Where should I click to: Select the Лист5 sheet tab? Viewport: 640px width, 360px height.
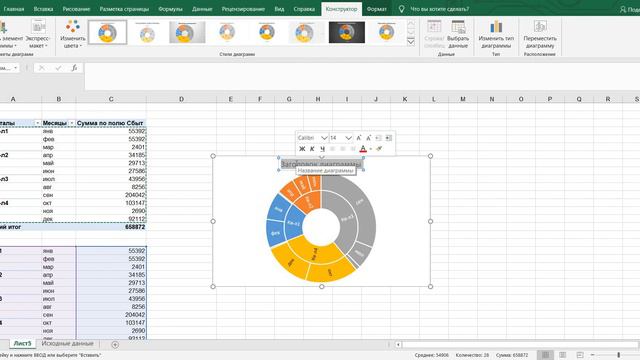tap(22, 344)
